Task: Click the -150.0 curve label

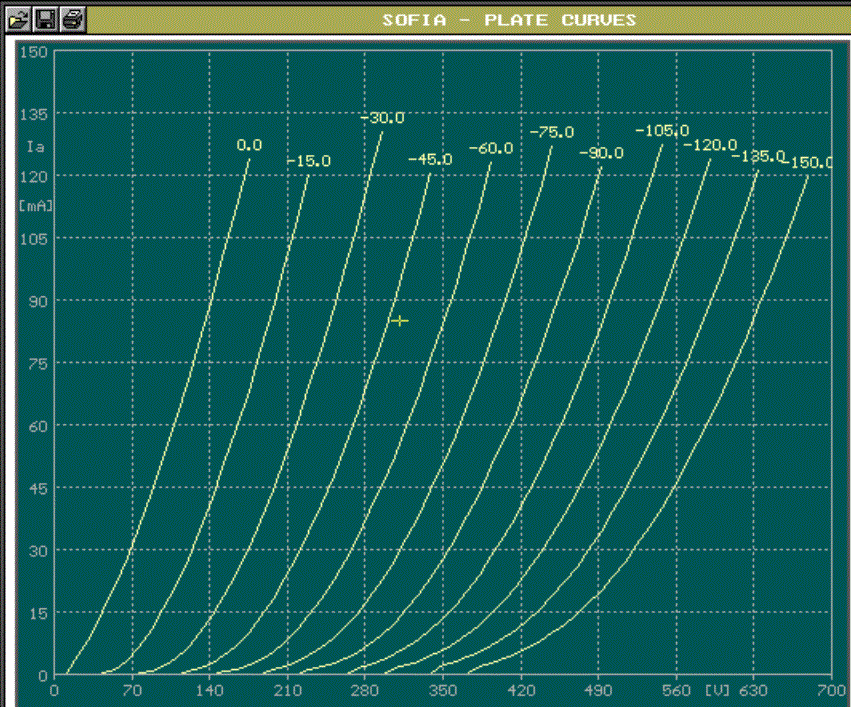Action: (810, 163)
